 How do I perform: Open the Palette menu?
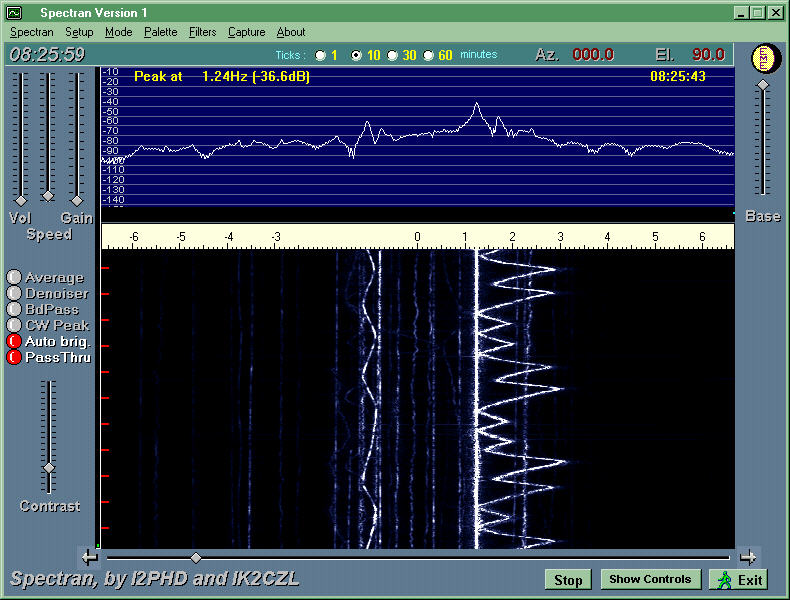click(160, 32)
